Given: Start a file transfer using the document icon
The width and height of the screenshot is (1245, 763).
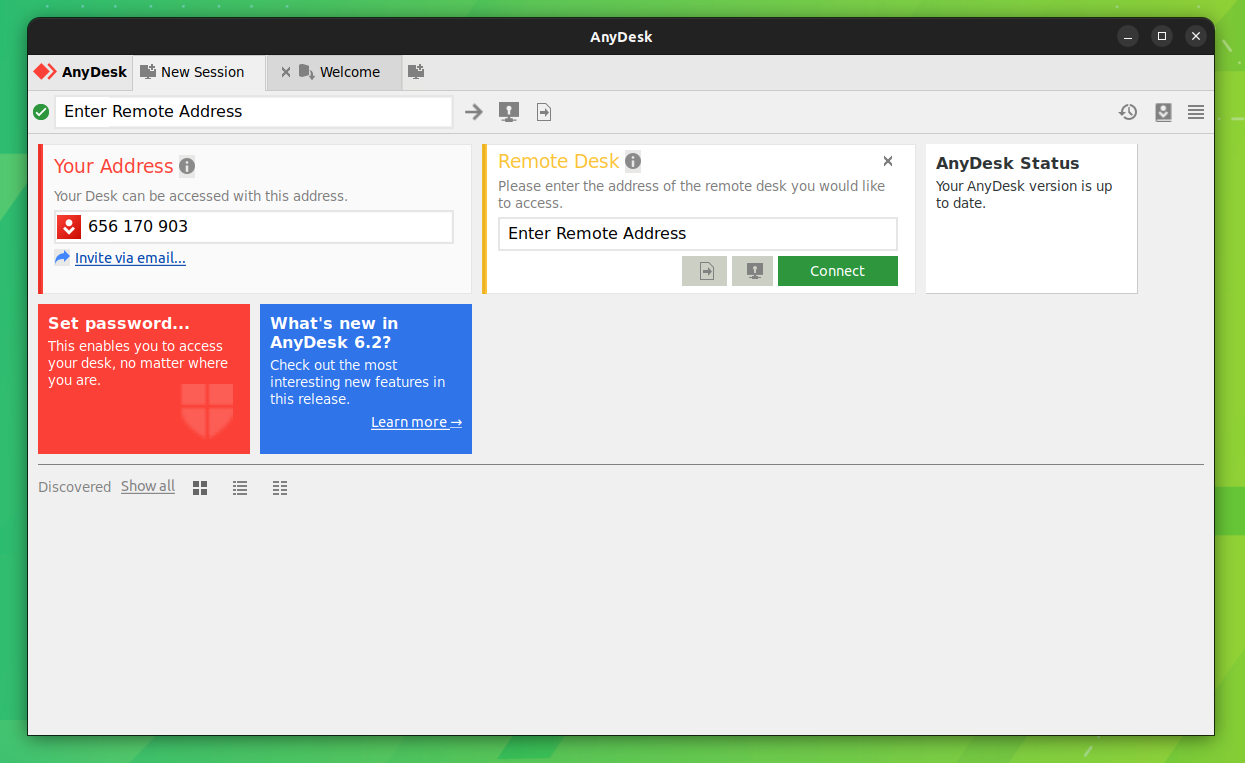Looking at the screenshot, I should coord(543,111).
